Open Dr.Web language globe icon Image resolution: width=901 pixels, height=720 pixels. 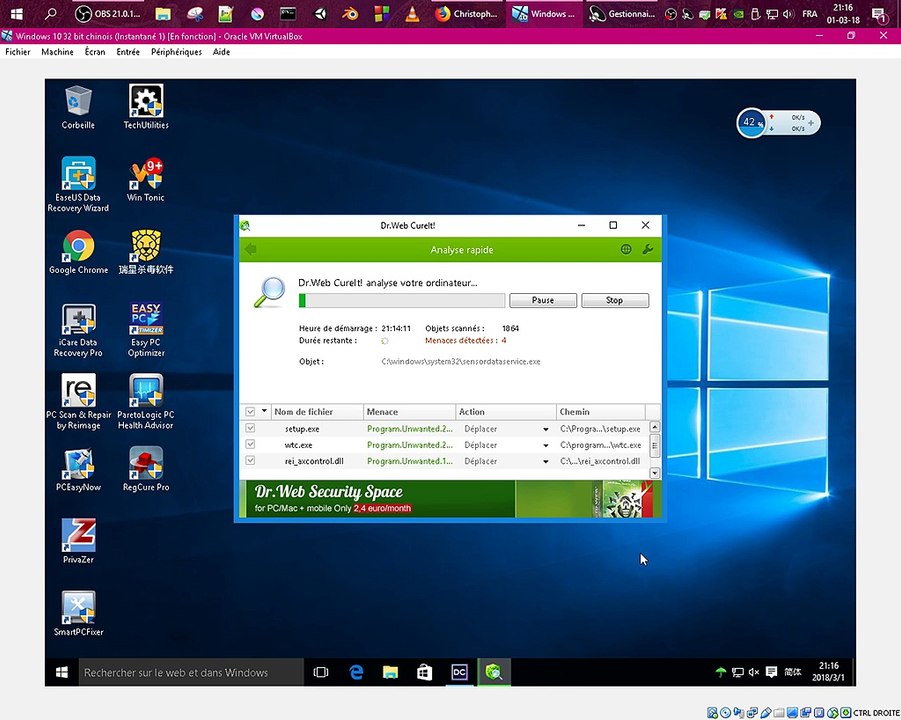click(626, 249)
